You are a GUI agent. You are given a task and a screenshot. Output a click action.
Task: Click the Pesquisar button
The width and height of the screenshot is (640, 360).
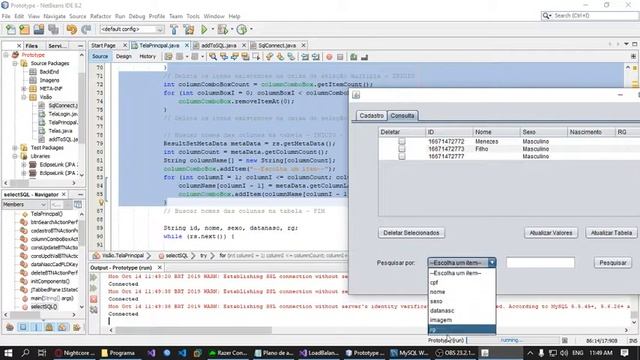[x=613, y=263]
